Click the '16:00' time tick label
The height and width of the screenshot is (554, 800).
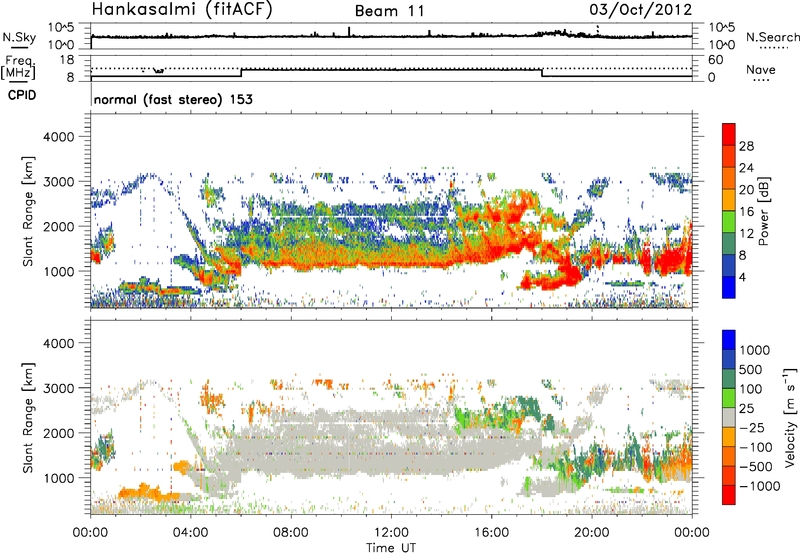[491, 533]
